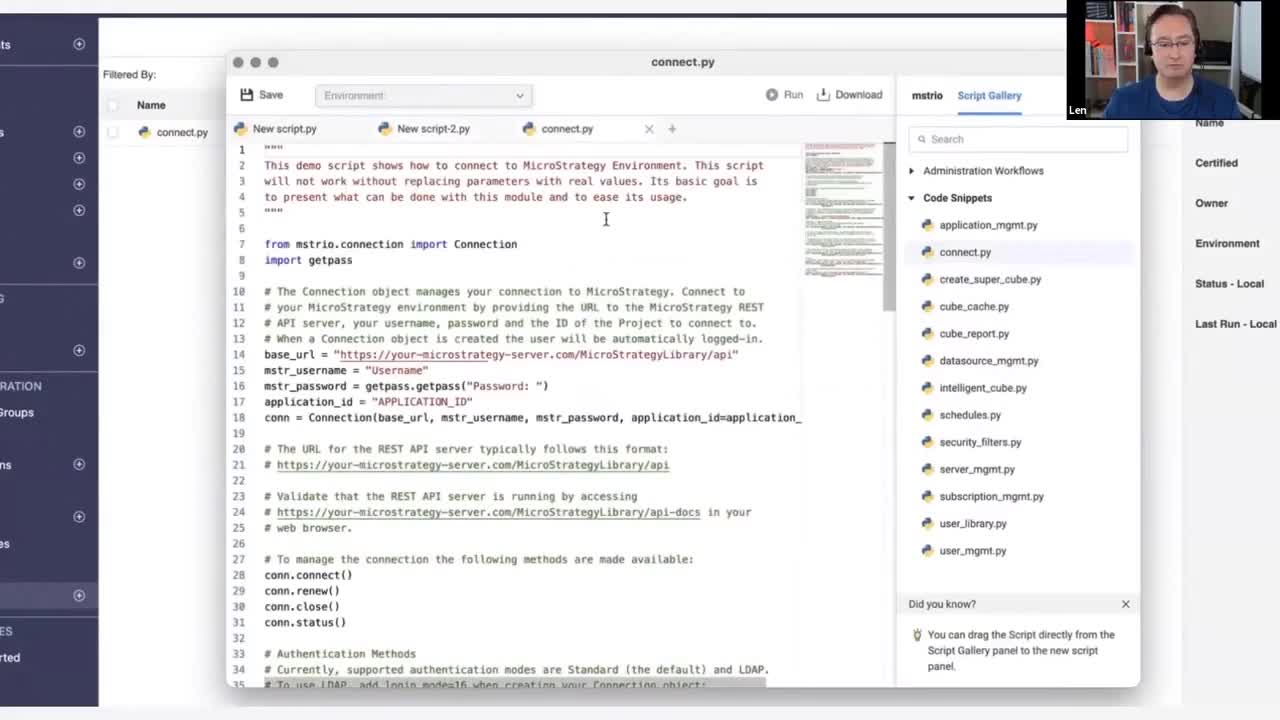
Task: Click the Save floppy disk icon
Action: [247, 95]
